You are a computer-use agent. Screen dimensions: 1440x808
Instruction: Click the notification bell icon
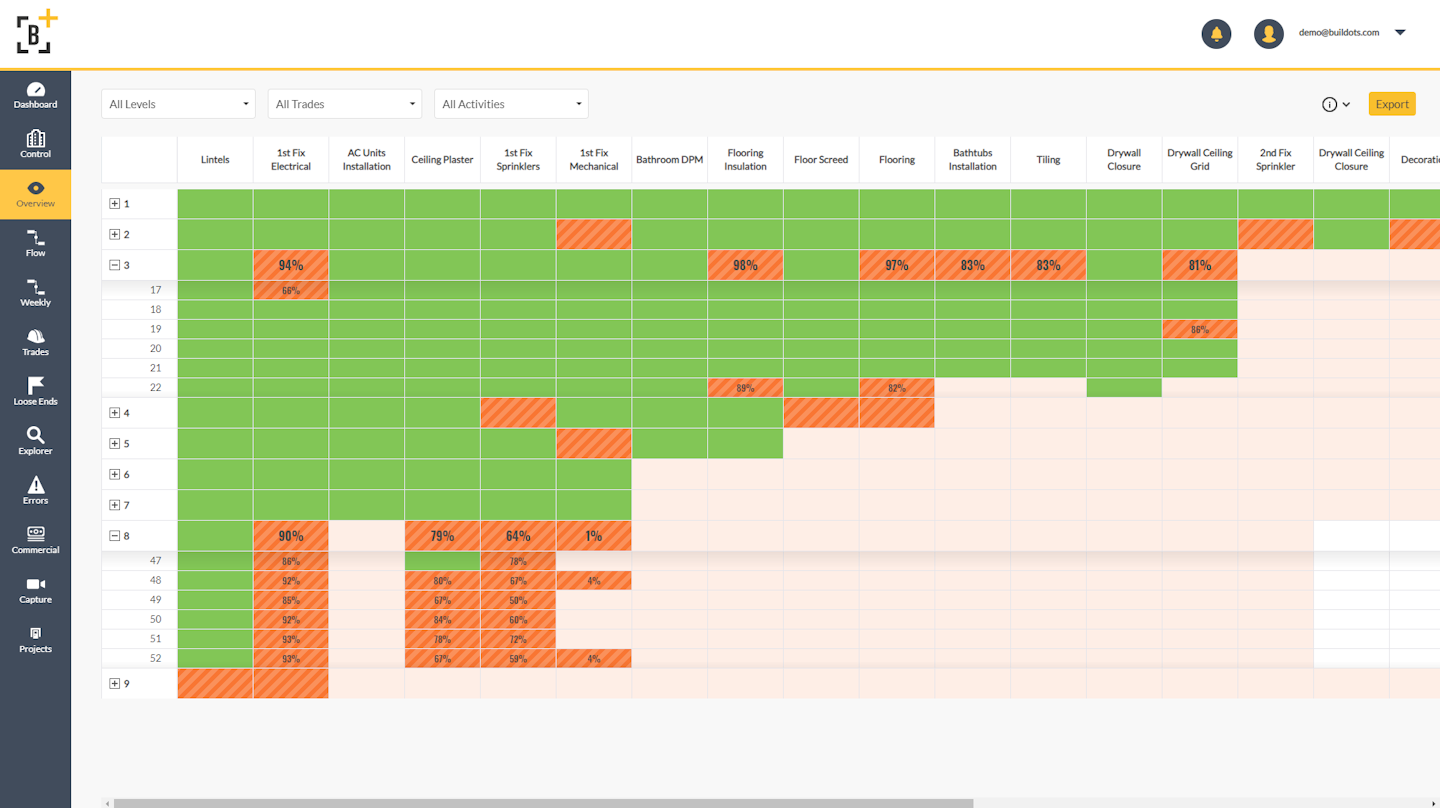coord(1216,33)
